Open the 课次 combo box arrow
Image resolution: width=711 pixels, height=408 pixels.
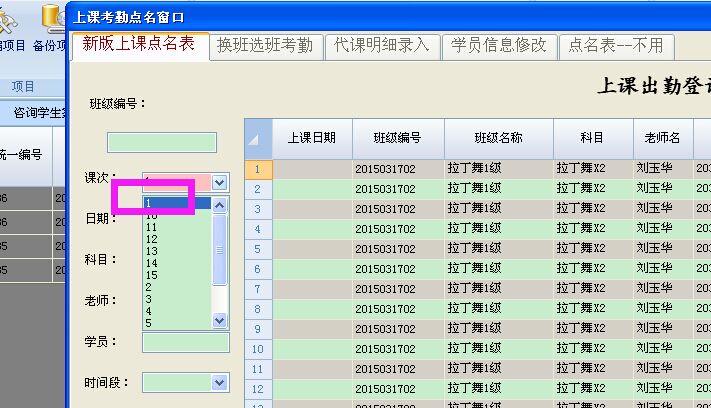[220, 182]
